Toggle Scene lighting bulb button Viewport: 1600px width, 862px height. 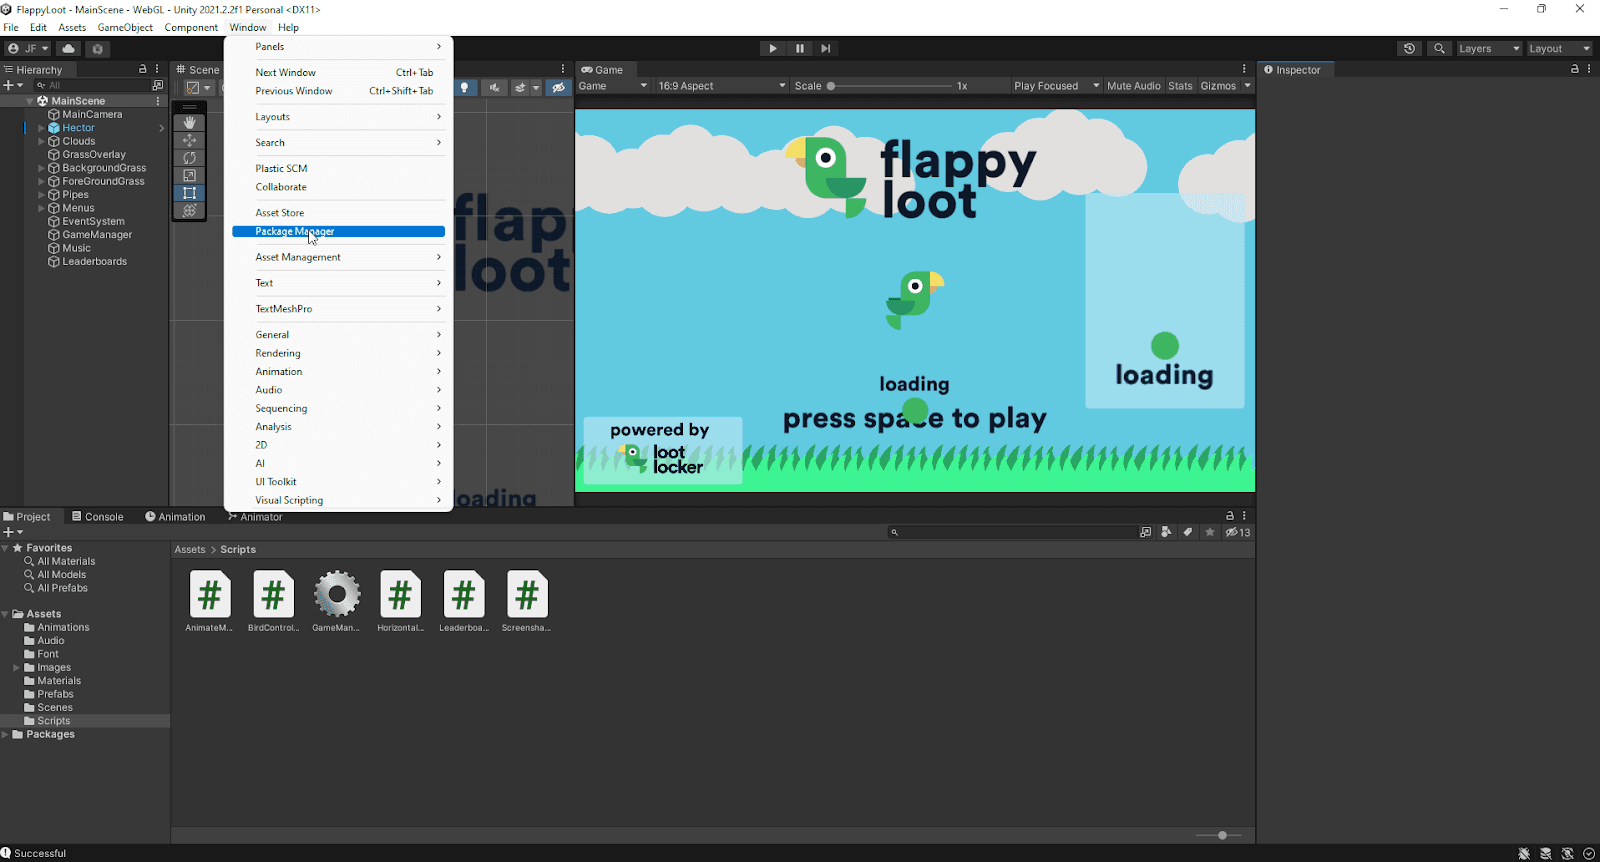(x=464, y=87)
